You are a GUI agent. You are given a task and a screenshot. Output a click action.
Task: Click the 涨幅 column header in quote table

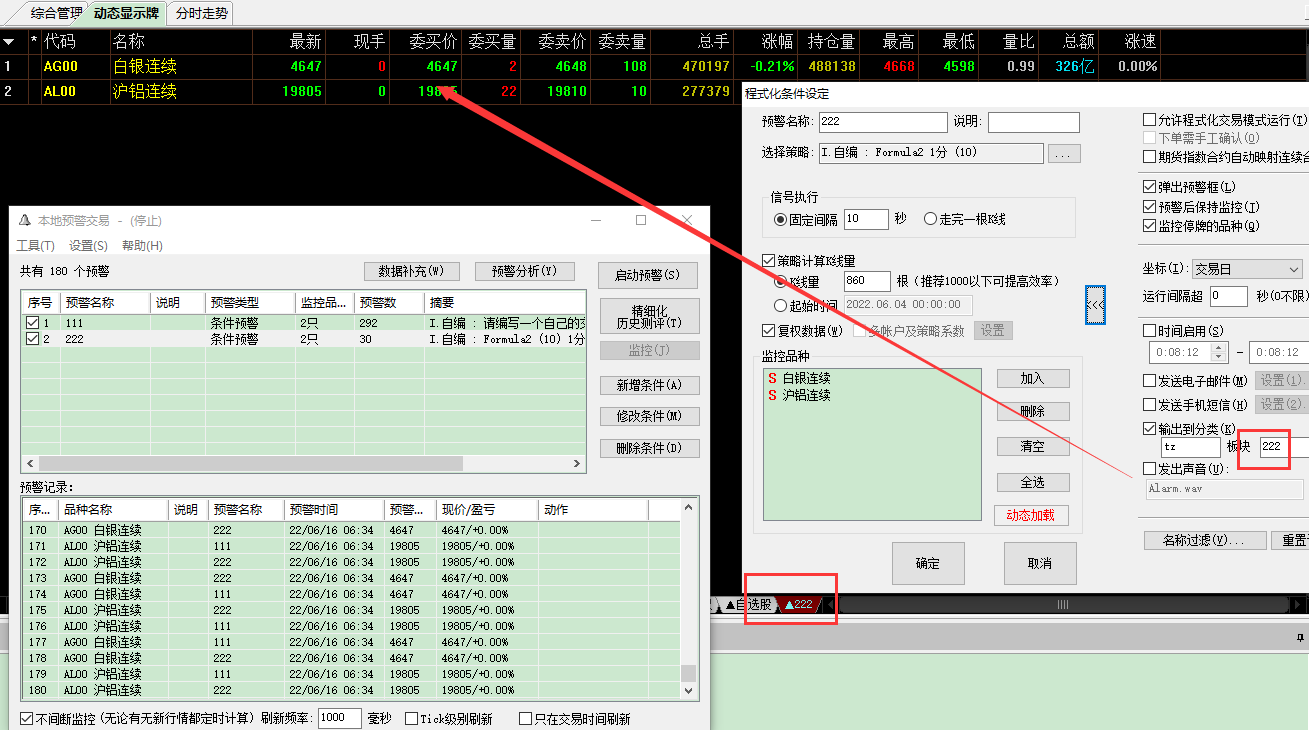778,42
